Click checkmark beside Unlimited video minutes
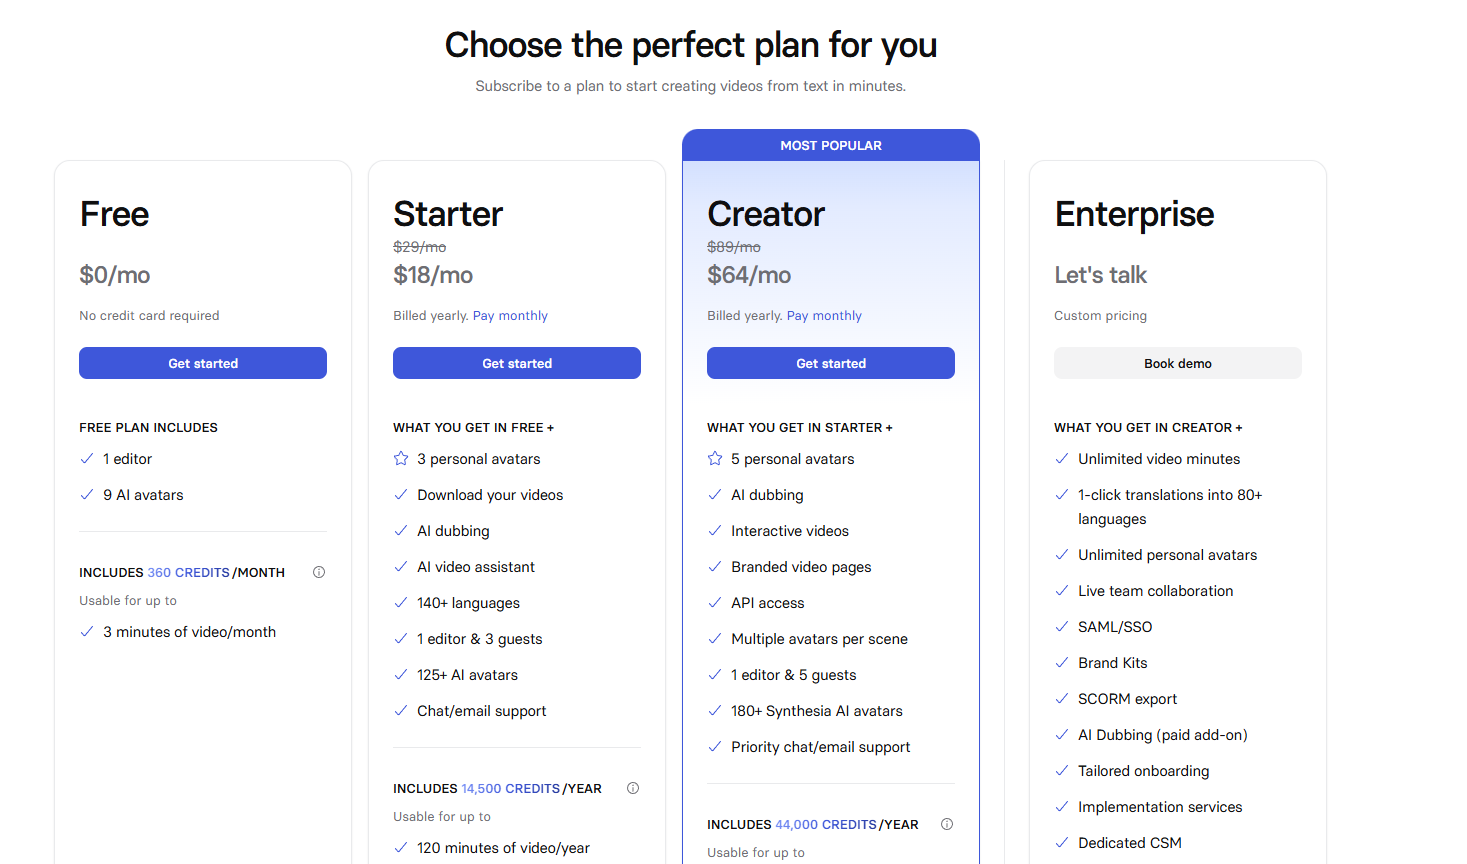Image resolution: width=1467 pixels, height=864 pixels. point(1062,459)
